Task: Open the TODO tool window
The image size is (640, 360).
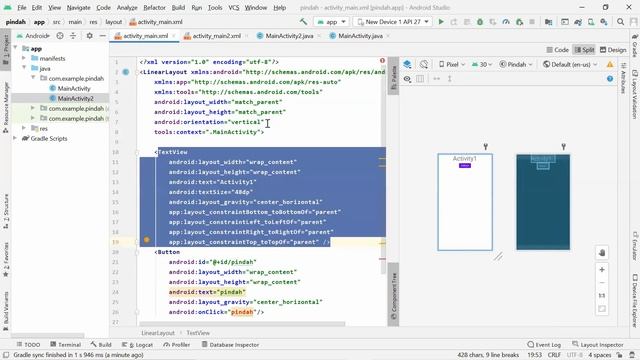Action: pyautogui.click(x=28, y=344)
